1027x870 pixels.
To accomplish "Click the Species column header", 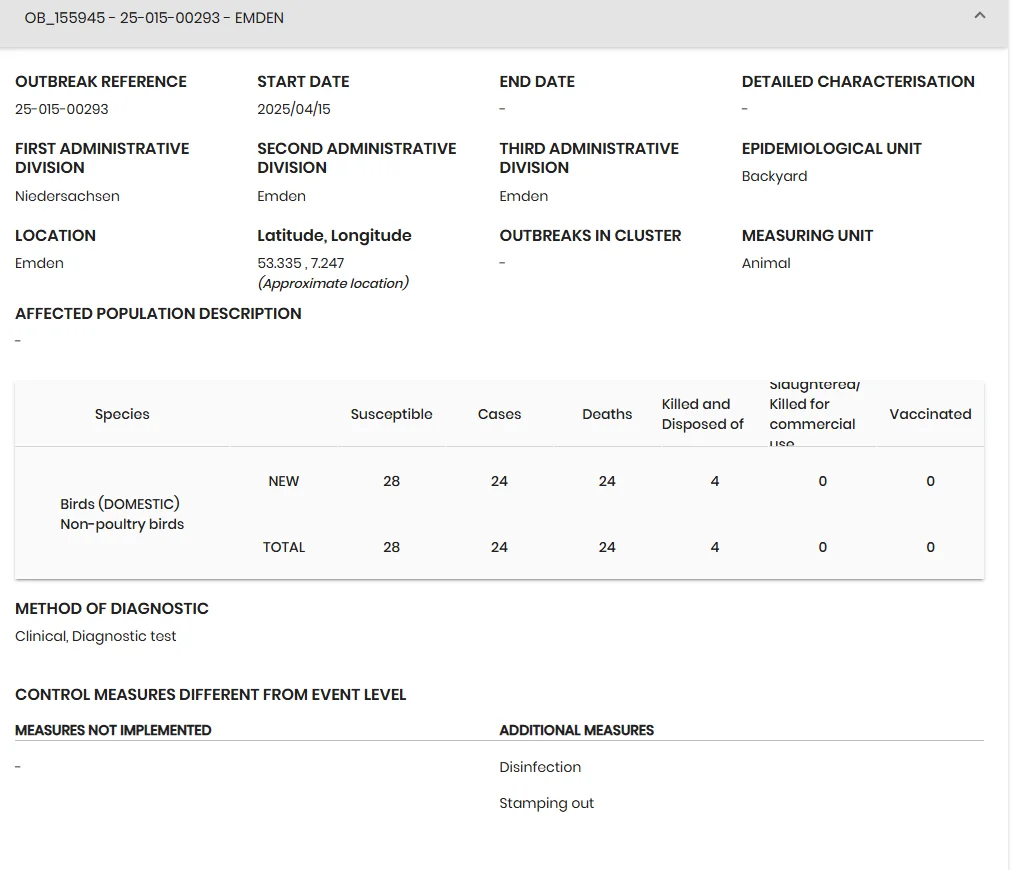I will (x=122, y=414).
